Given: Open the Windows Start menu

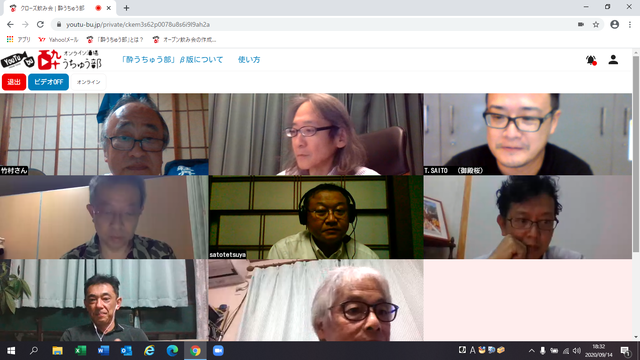Looking at the screenshot, I should point(11,351).
